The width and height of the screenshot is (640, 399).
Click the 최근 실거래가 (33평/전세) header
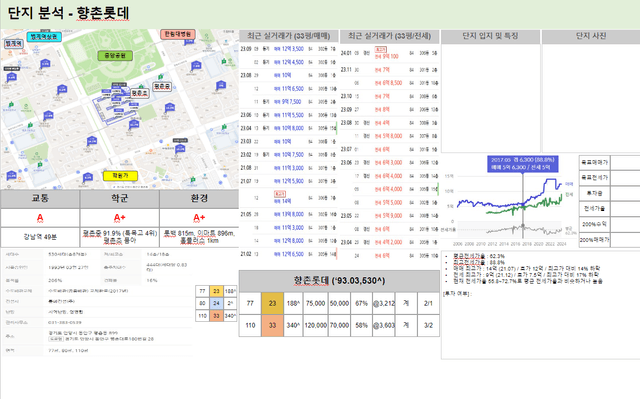coord(389,36)
